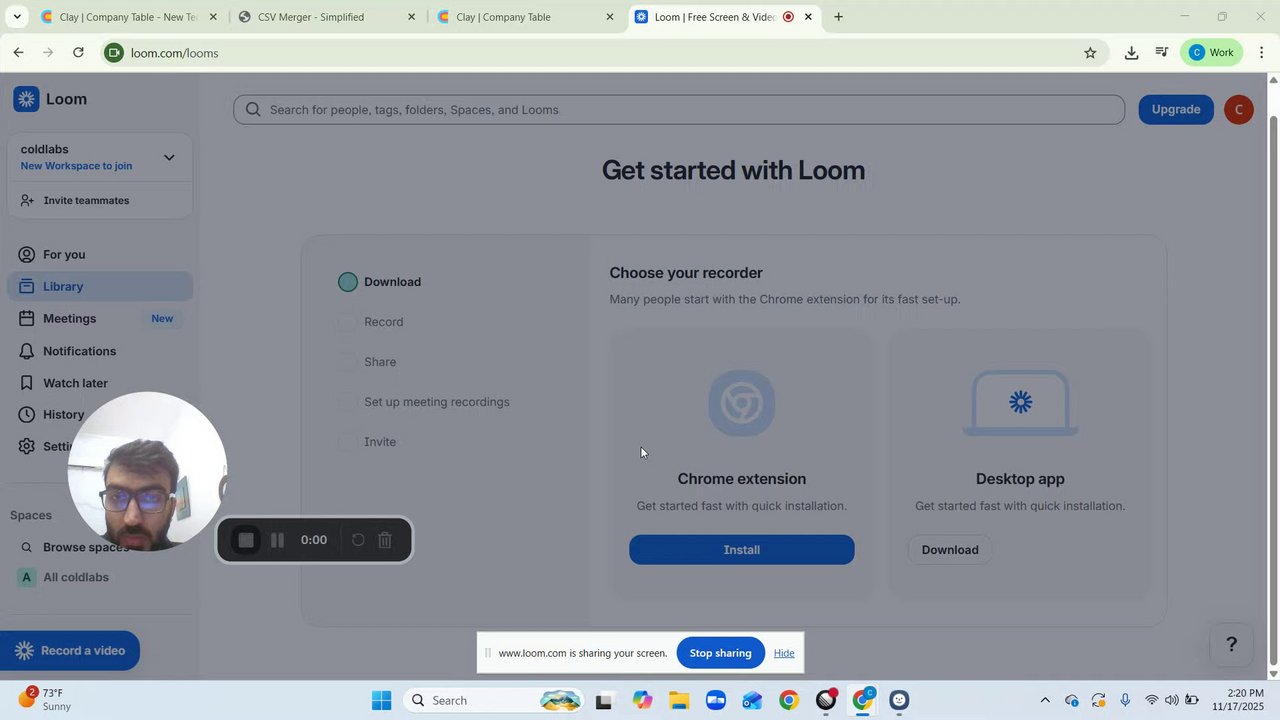Viewport: 1280px width, 720px height.
Task: Stop the Loom recording
Action: [246, 540]
